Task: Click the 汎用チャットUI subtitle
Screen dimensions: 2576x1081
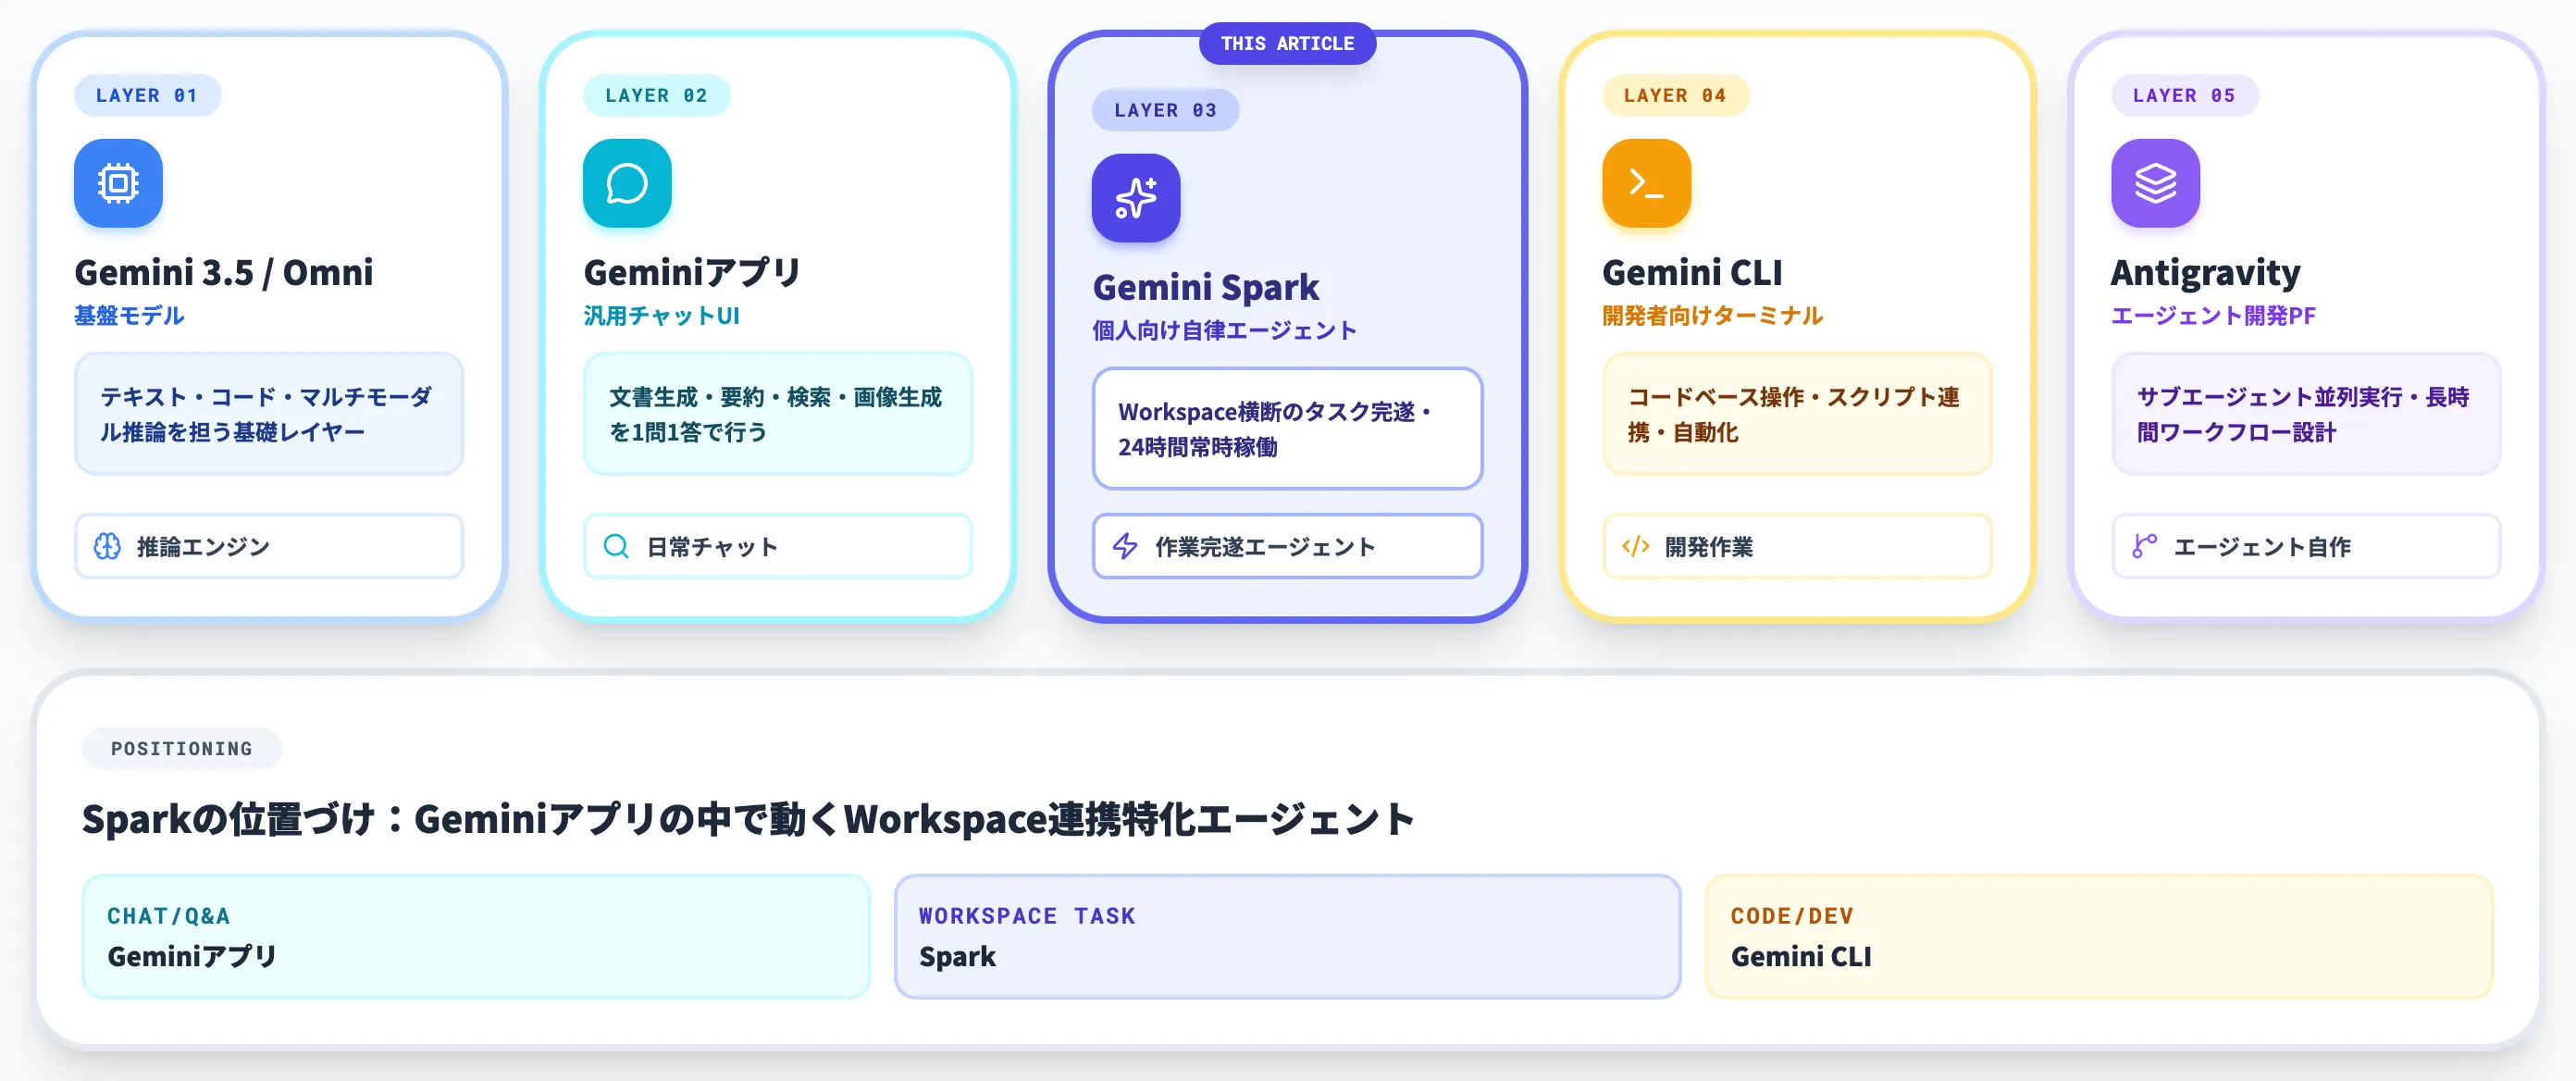Action: 661,316
